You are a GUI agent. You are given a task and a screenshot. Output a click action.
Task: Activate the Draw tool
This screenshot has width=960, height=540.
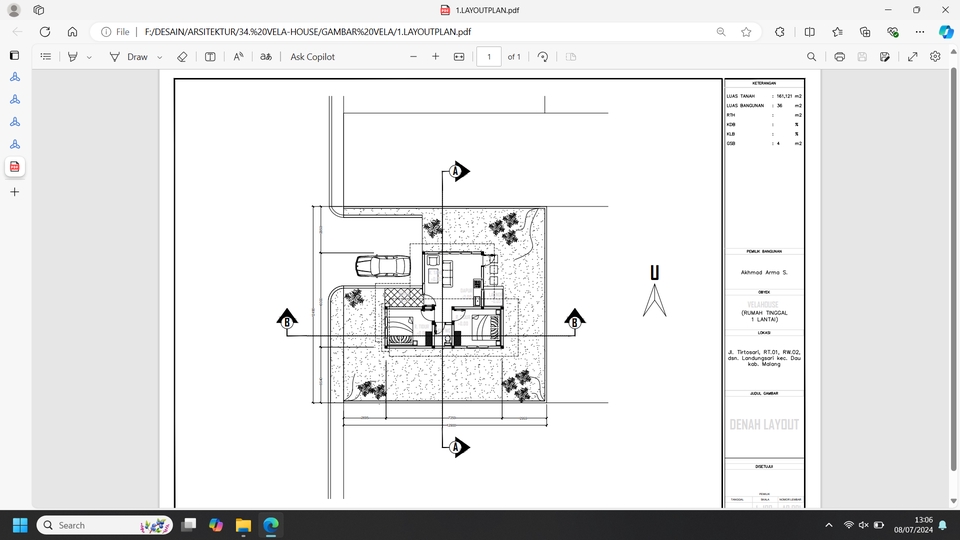[x=129, y=56]
